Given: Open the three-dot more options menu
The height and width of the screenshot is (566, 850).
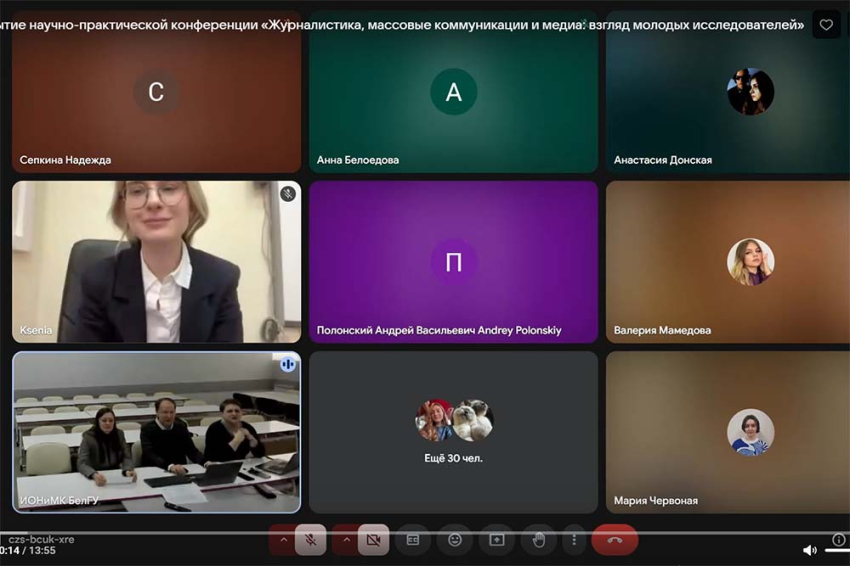Looking at the screenshot, I should coord(573,540).
